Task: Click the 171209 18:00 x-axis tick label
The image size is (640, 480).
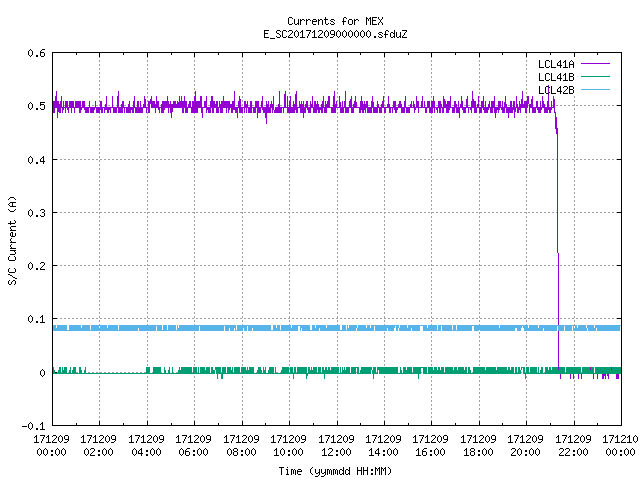Action: [x=478, y=446]
